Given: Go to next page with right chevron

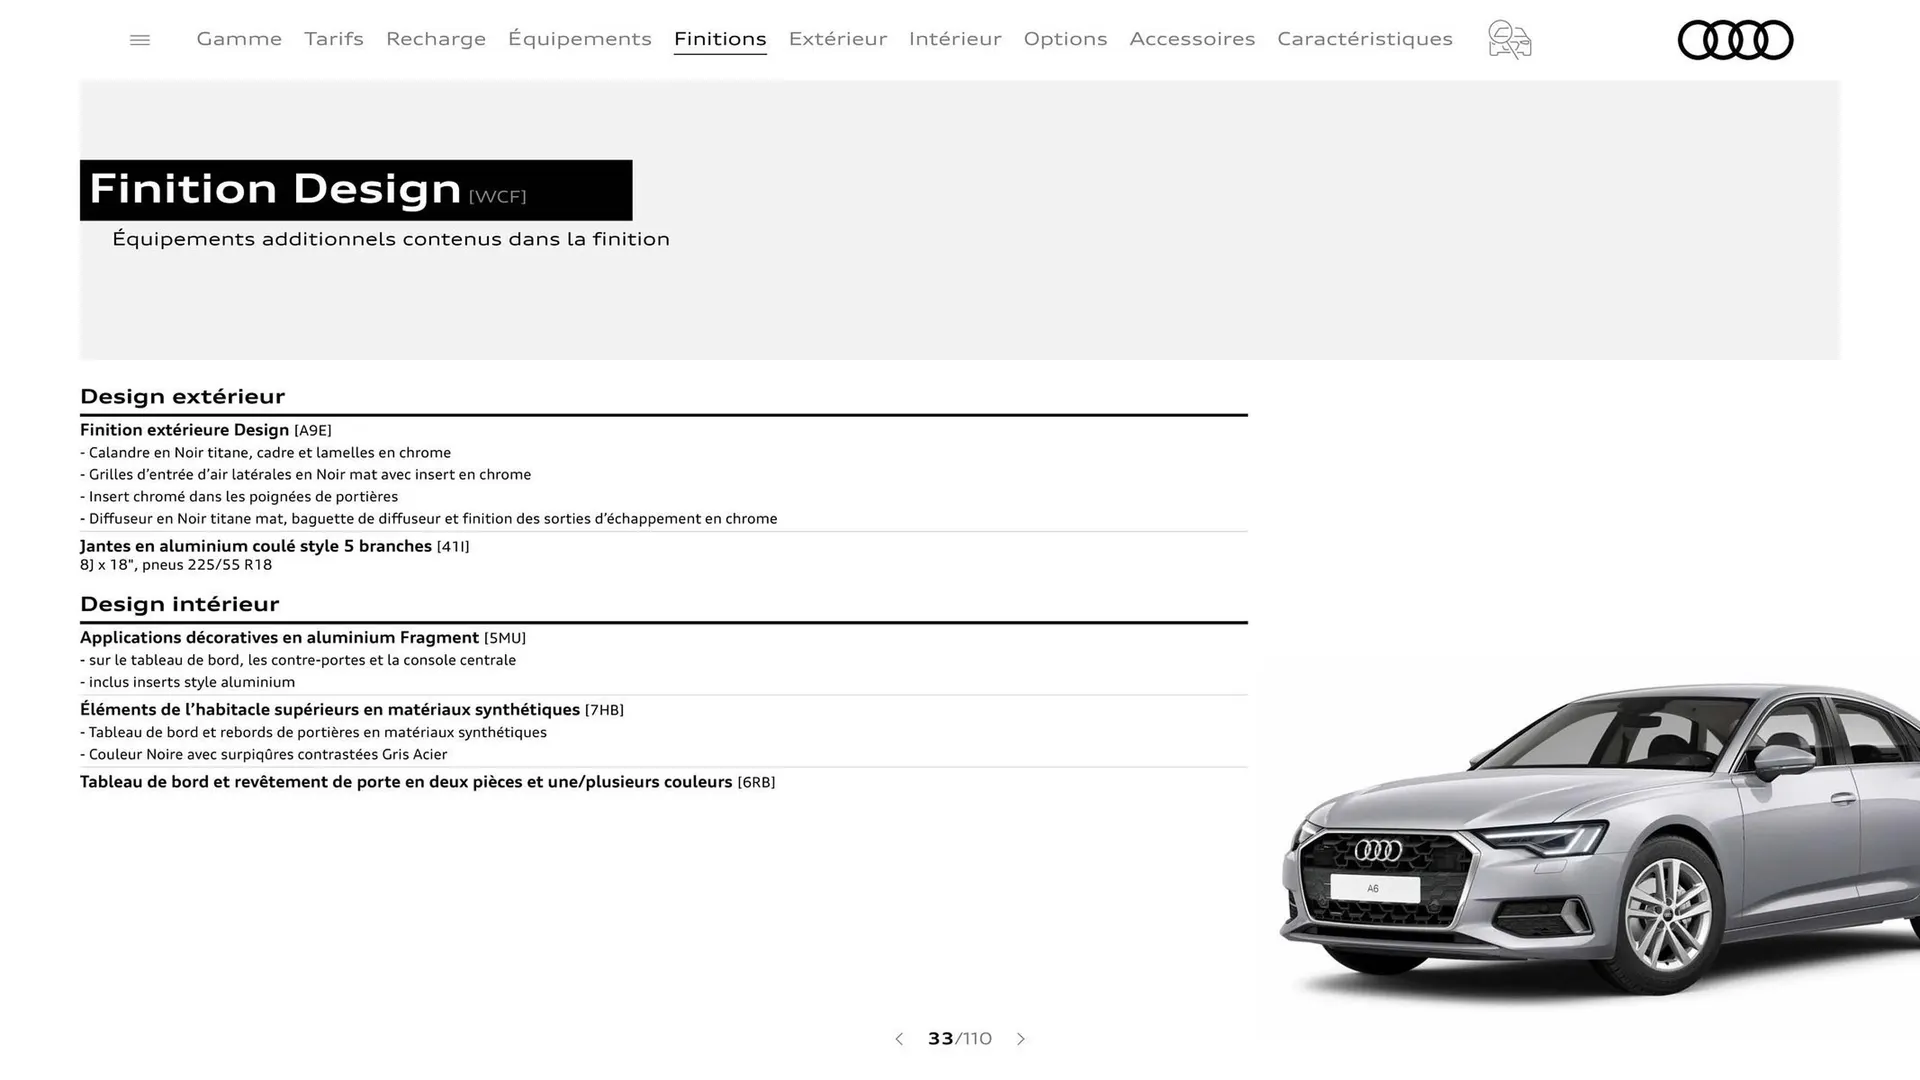Looking at the screenshot, I should pos(1021,1039).
